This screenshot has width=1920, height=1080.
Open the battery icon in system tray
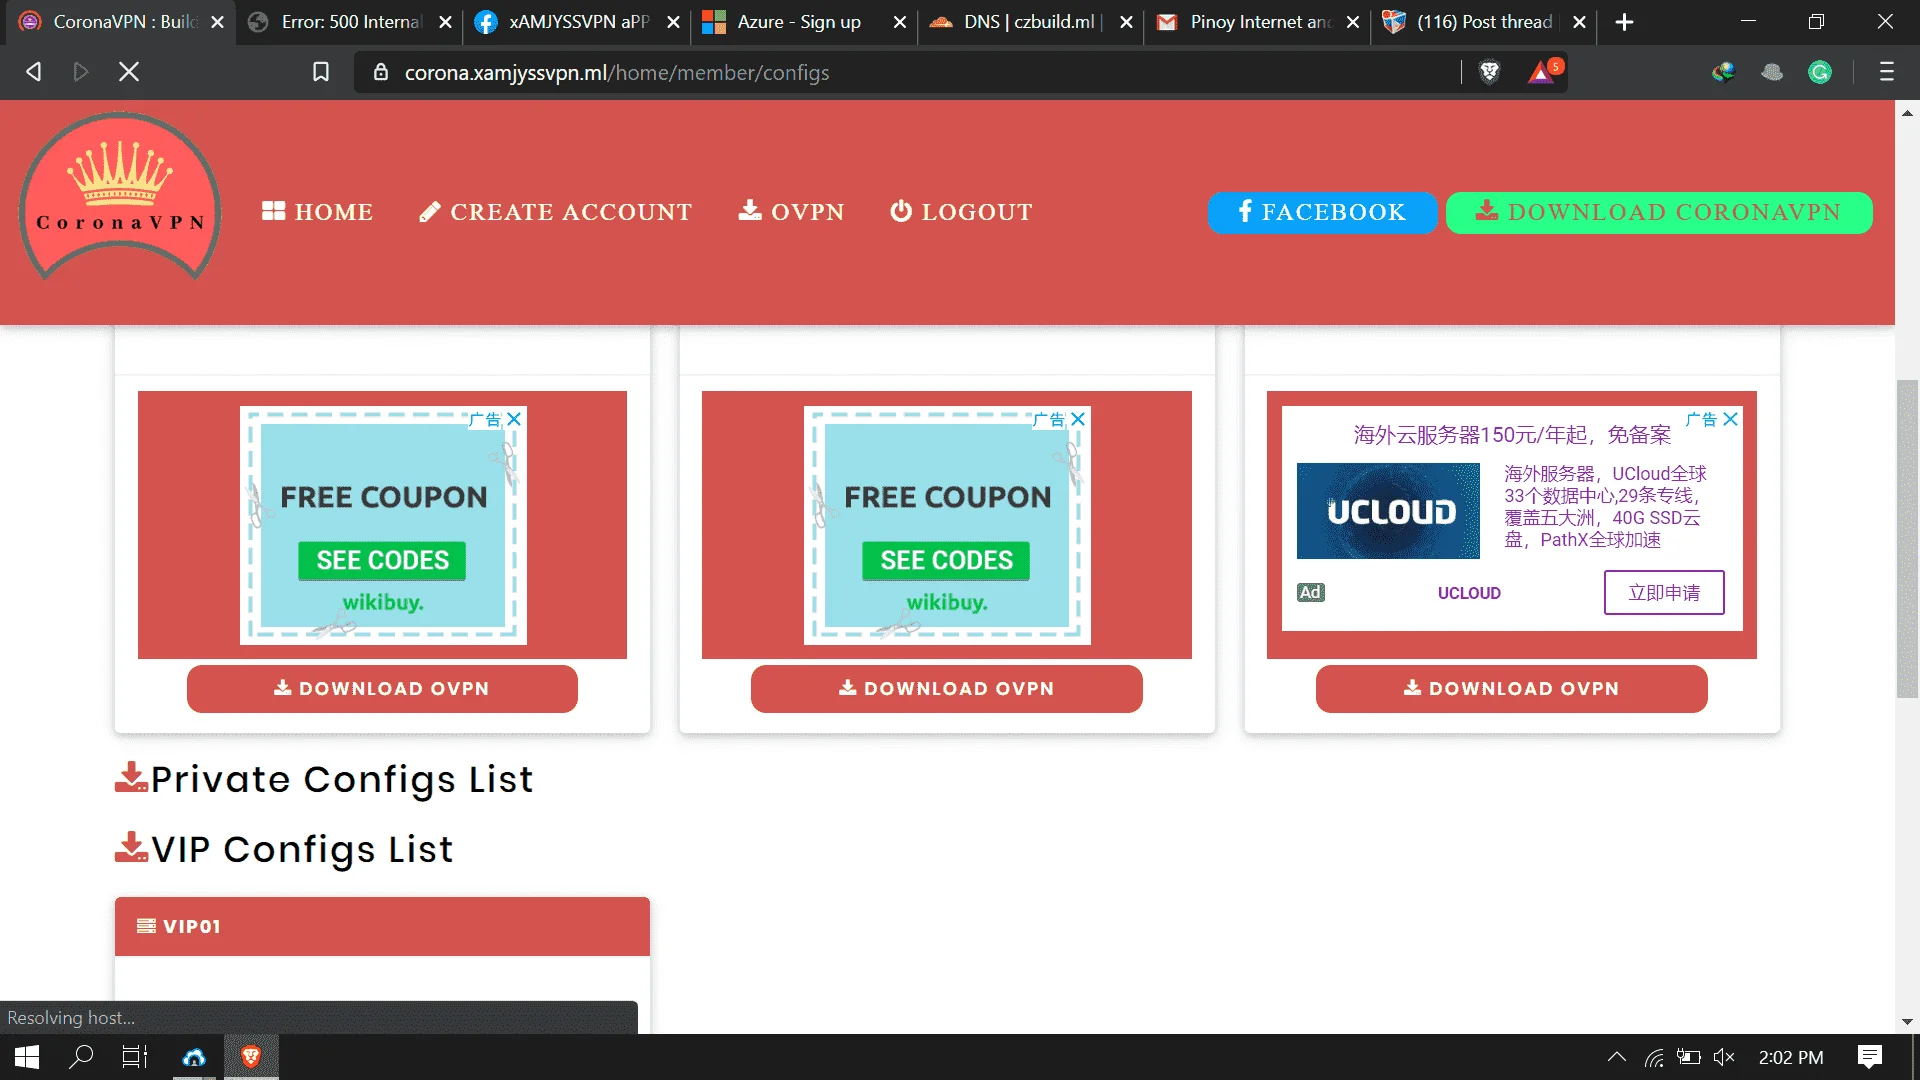1689,1057
